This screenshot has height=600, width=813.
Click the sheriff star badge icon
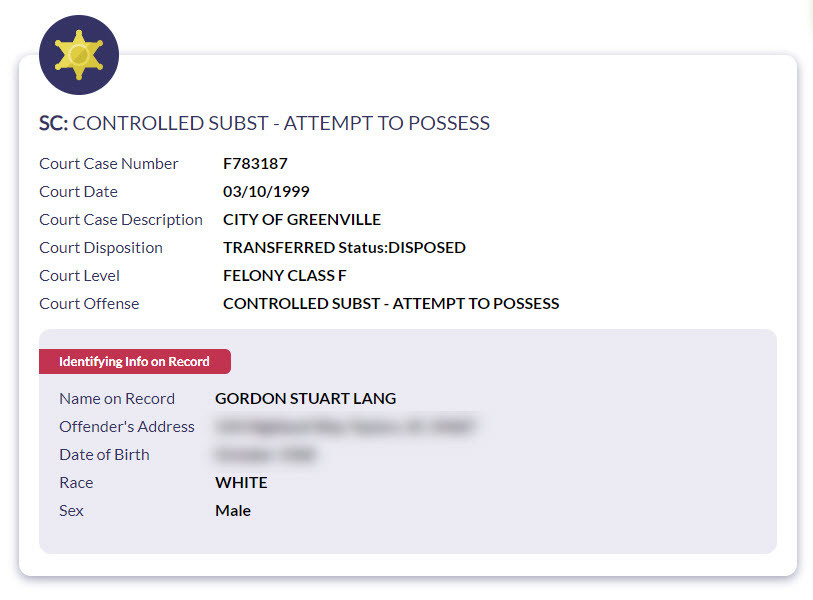click(79, 55)
